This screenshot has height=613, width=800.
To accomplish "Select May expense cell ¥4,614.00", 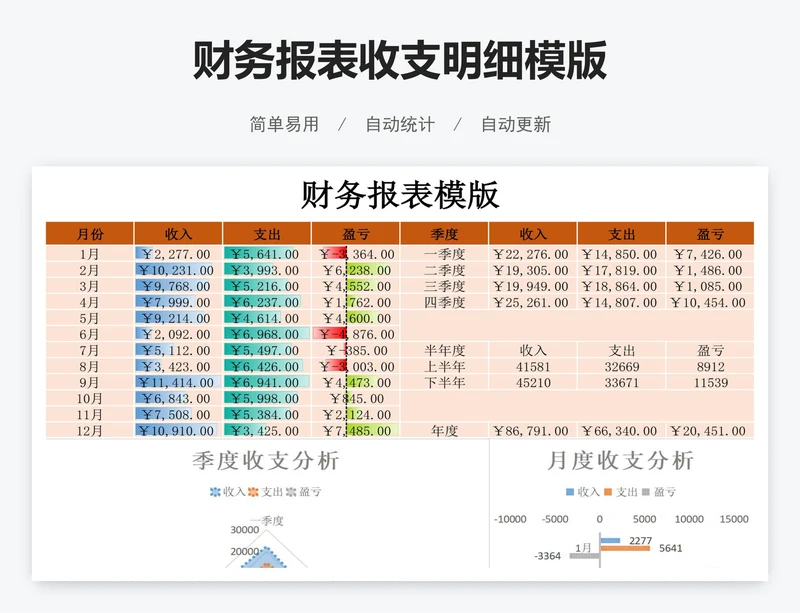I will [267, 318].
